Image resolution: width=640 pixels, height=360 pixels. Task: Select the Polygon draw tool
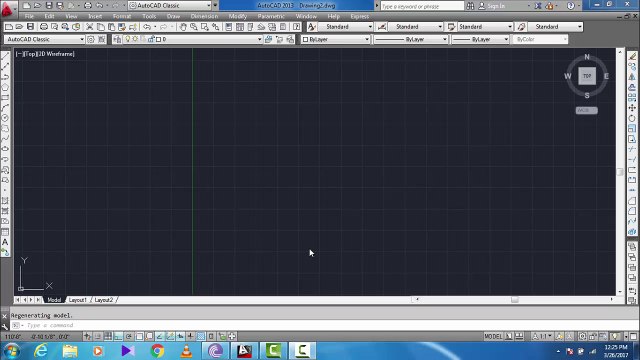coord(5,87)
